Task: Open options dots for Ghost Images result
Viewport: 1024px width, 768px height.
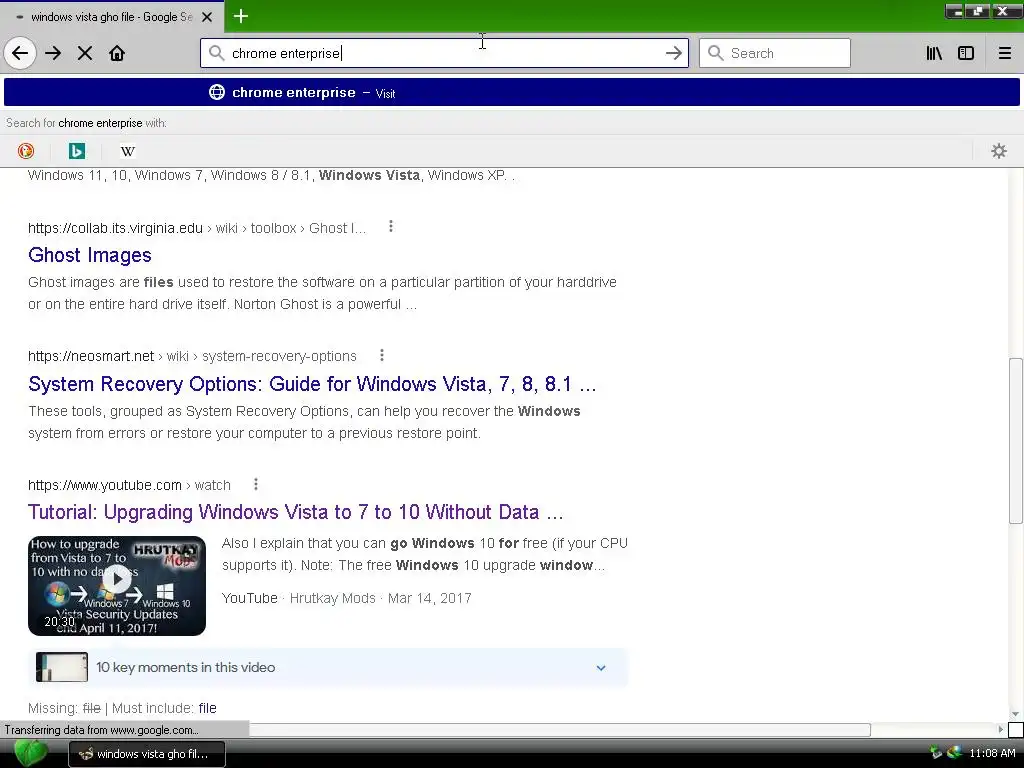Action: (391, 227)
